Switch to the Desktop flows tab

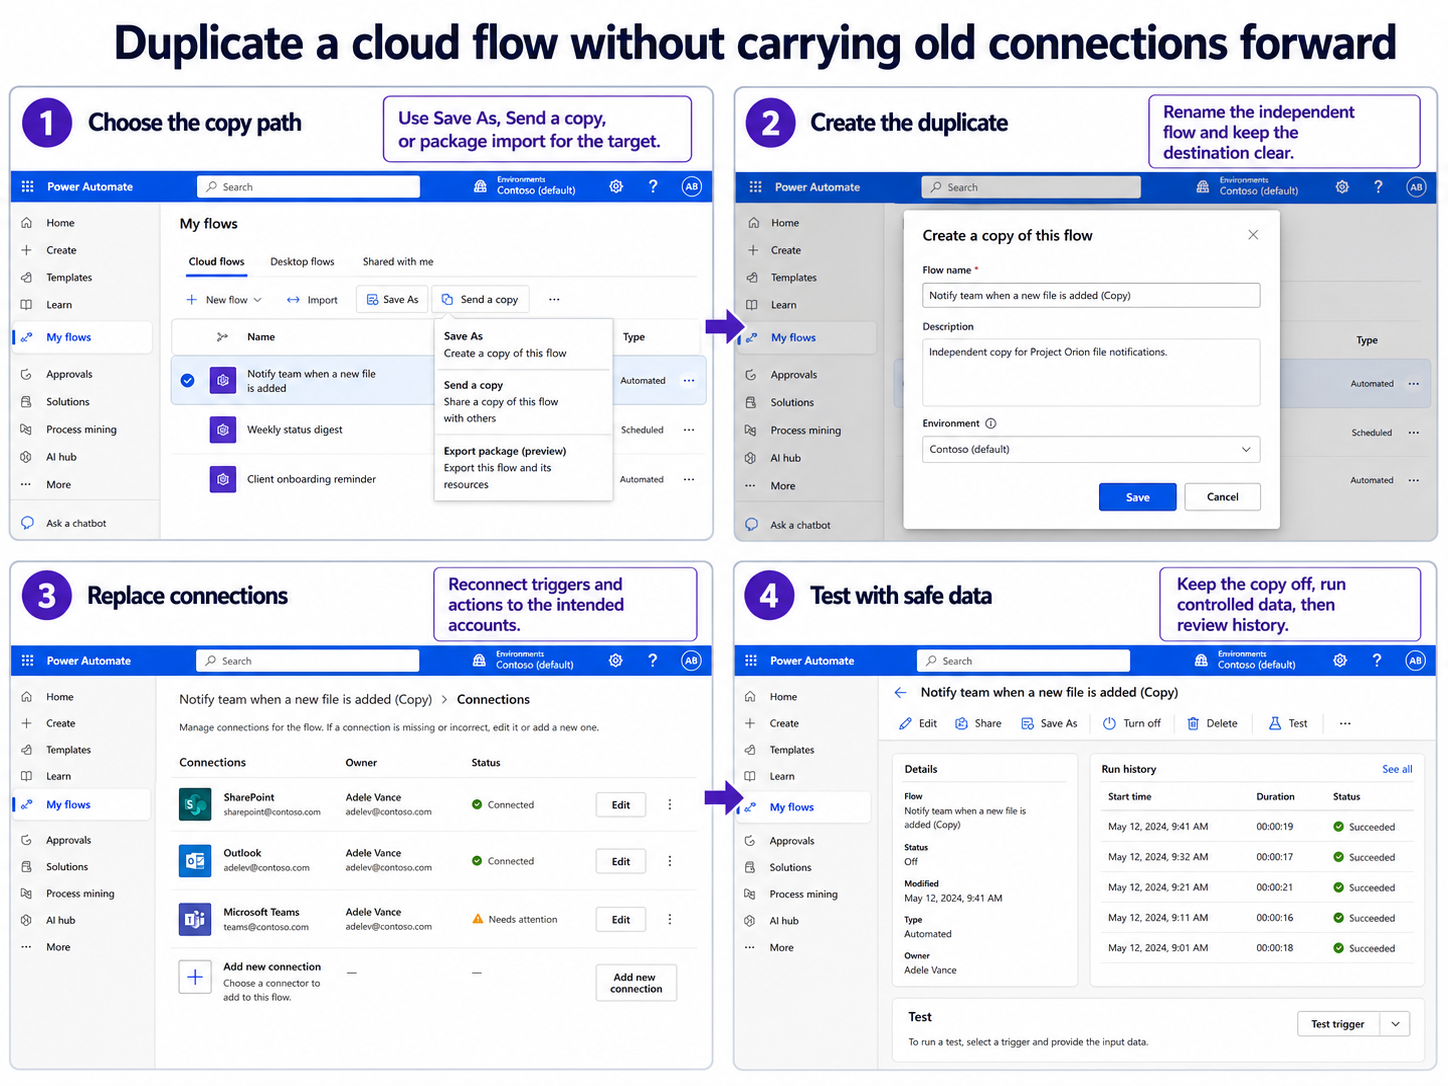pos(302,261)
